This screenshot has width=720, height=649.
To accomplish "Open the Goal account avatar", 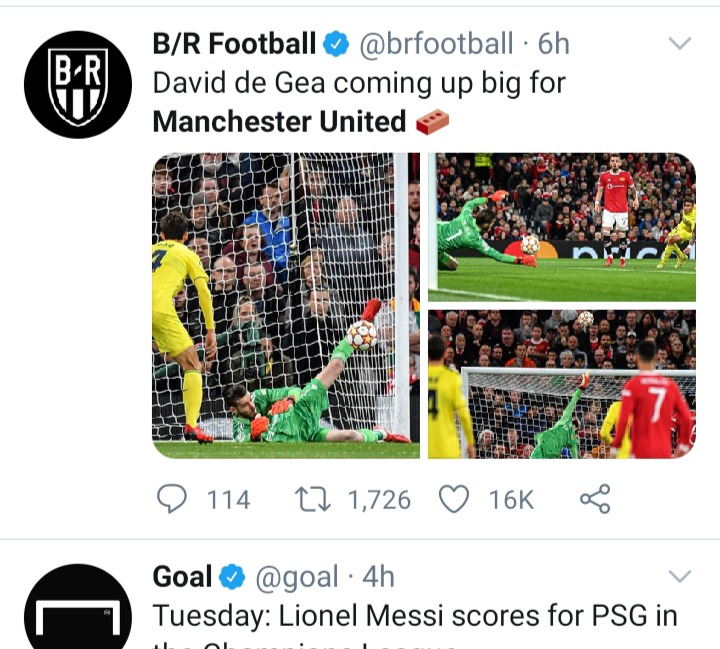I will click(78, 606).
